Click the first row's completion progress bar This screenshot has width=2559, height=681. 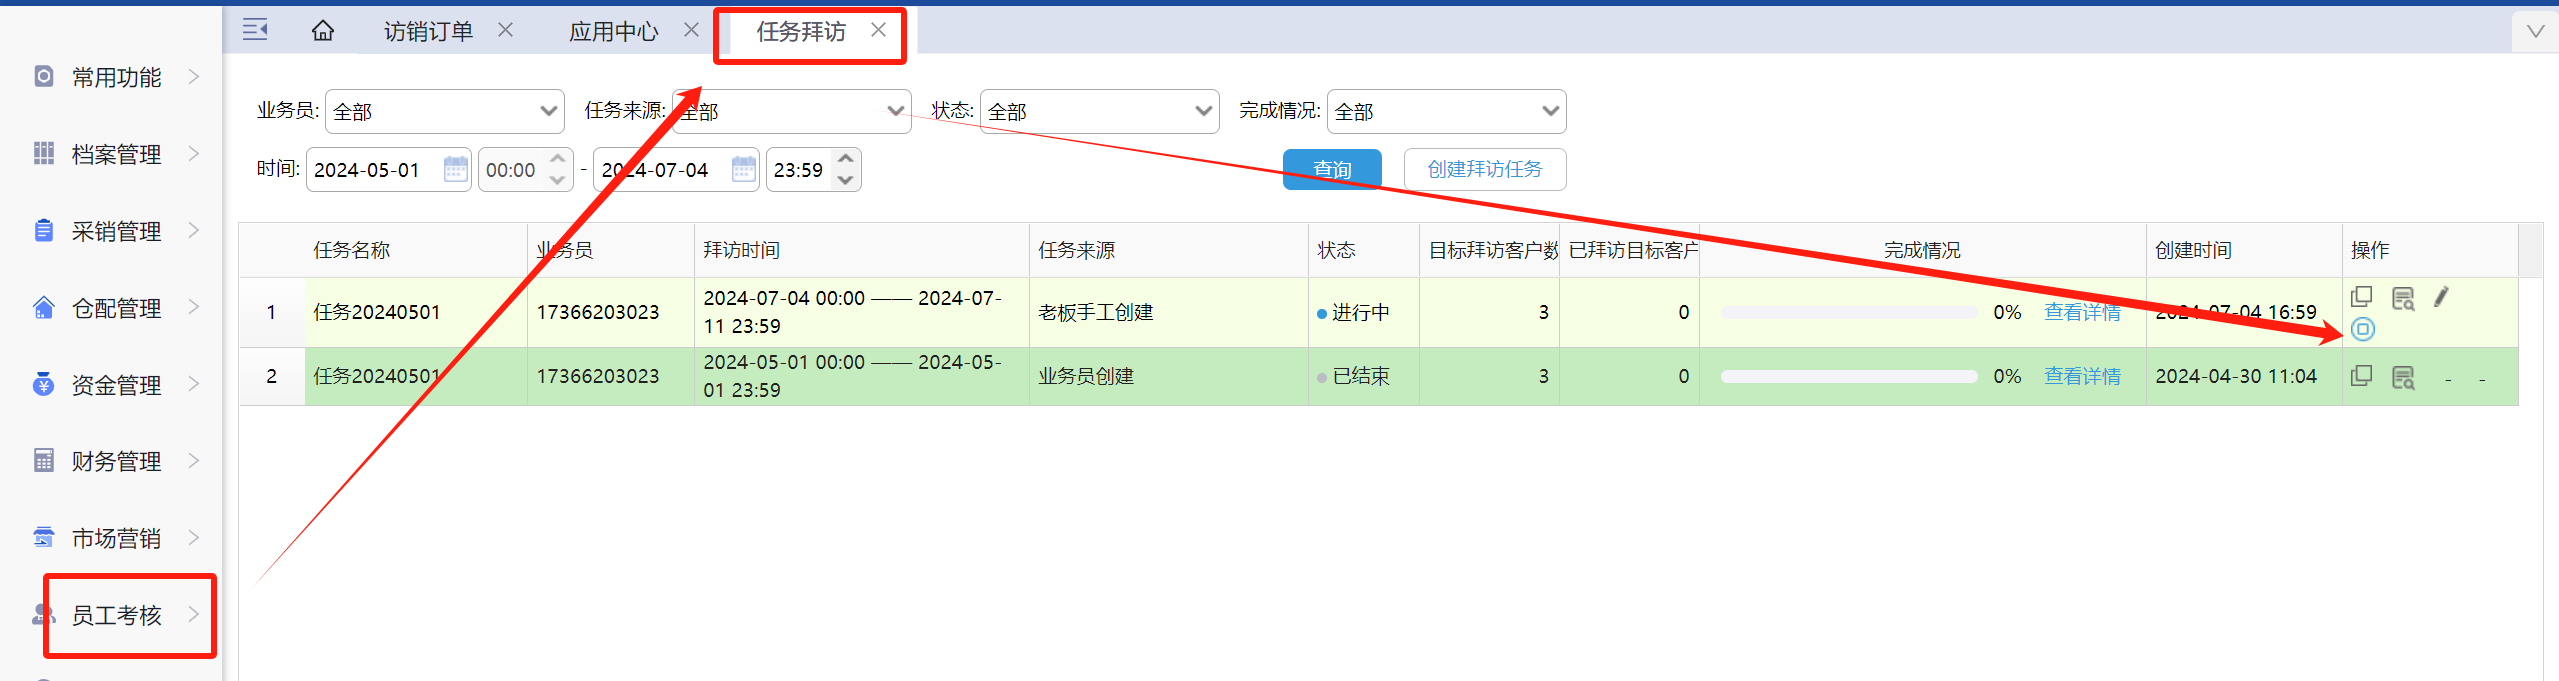coord(1848,313)
